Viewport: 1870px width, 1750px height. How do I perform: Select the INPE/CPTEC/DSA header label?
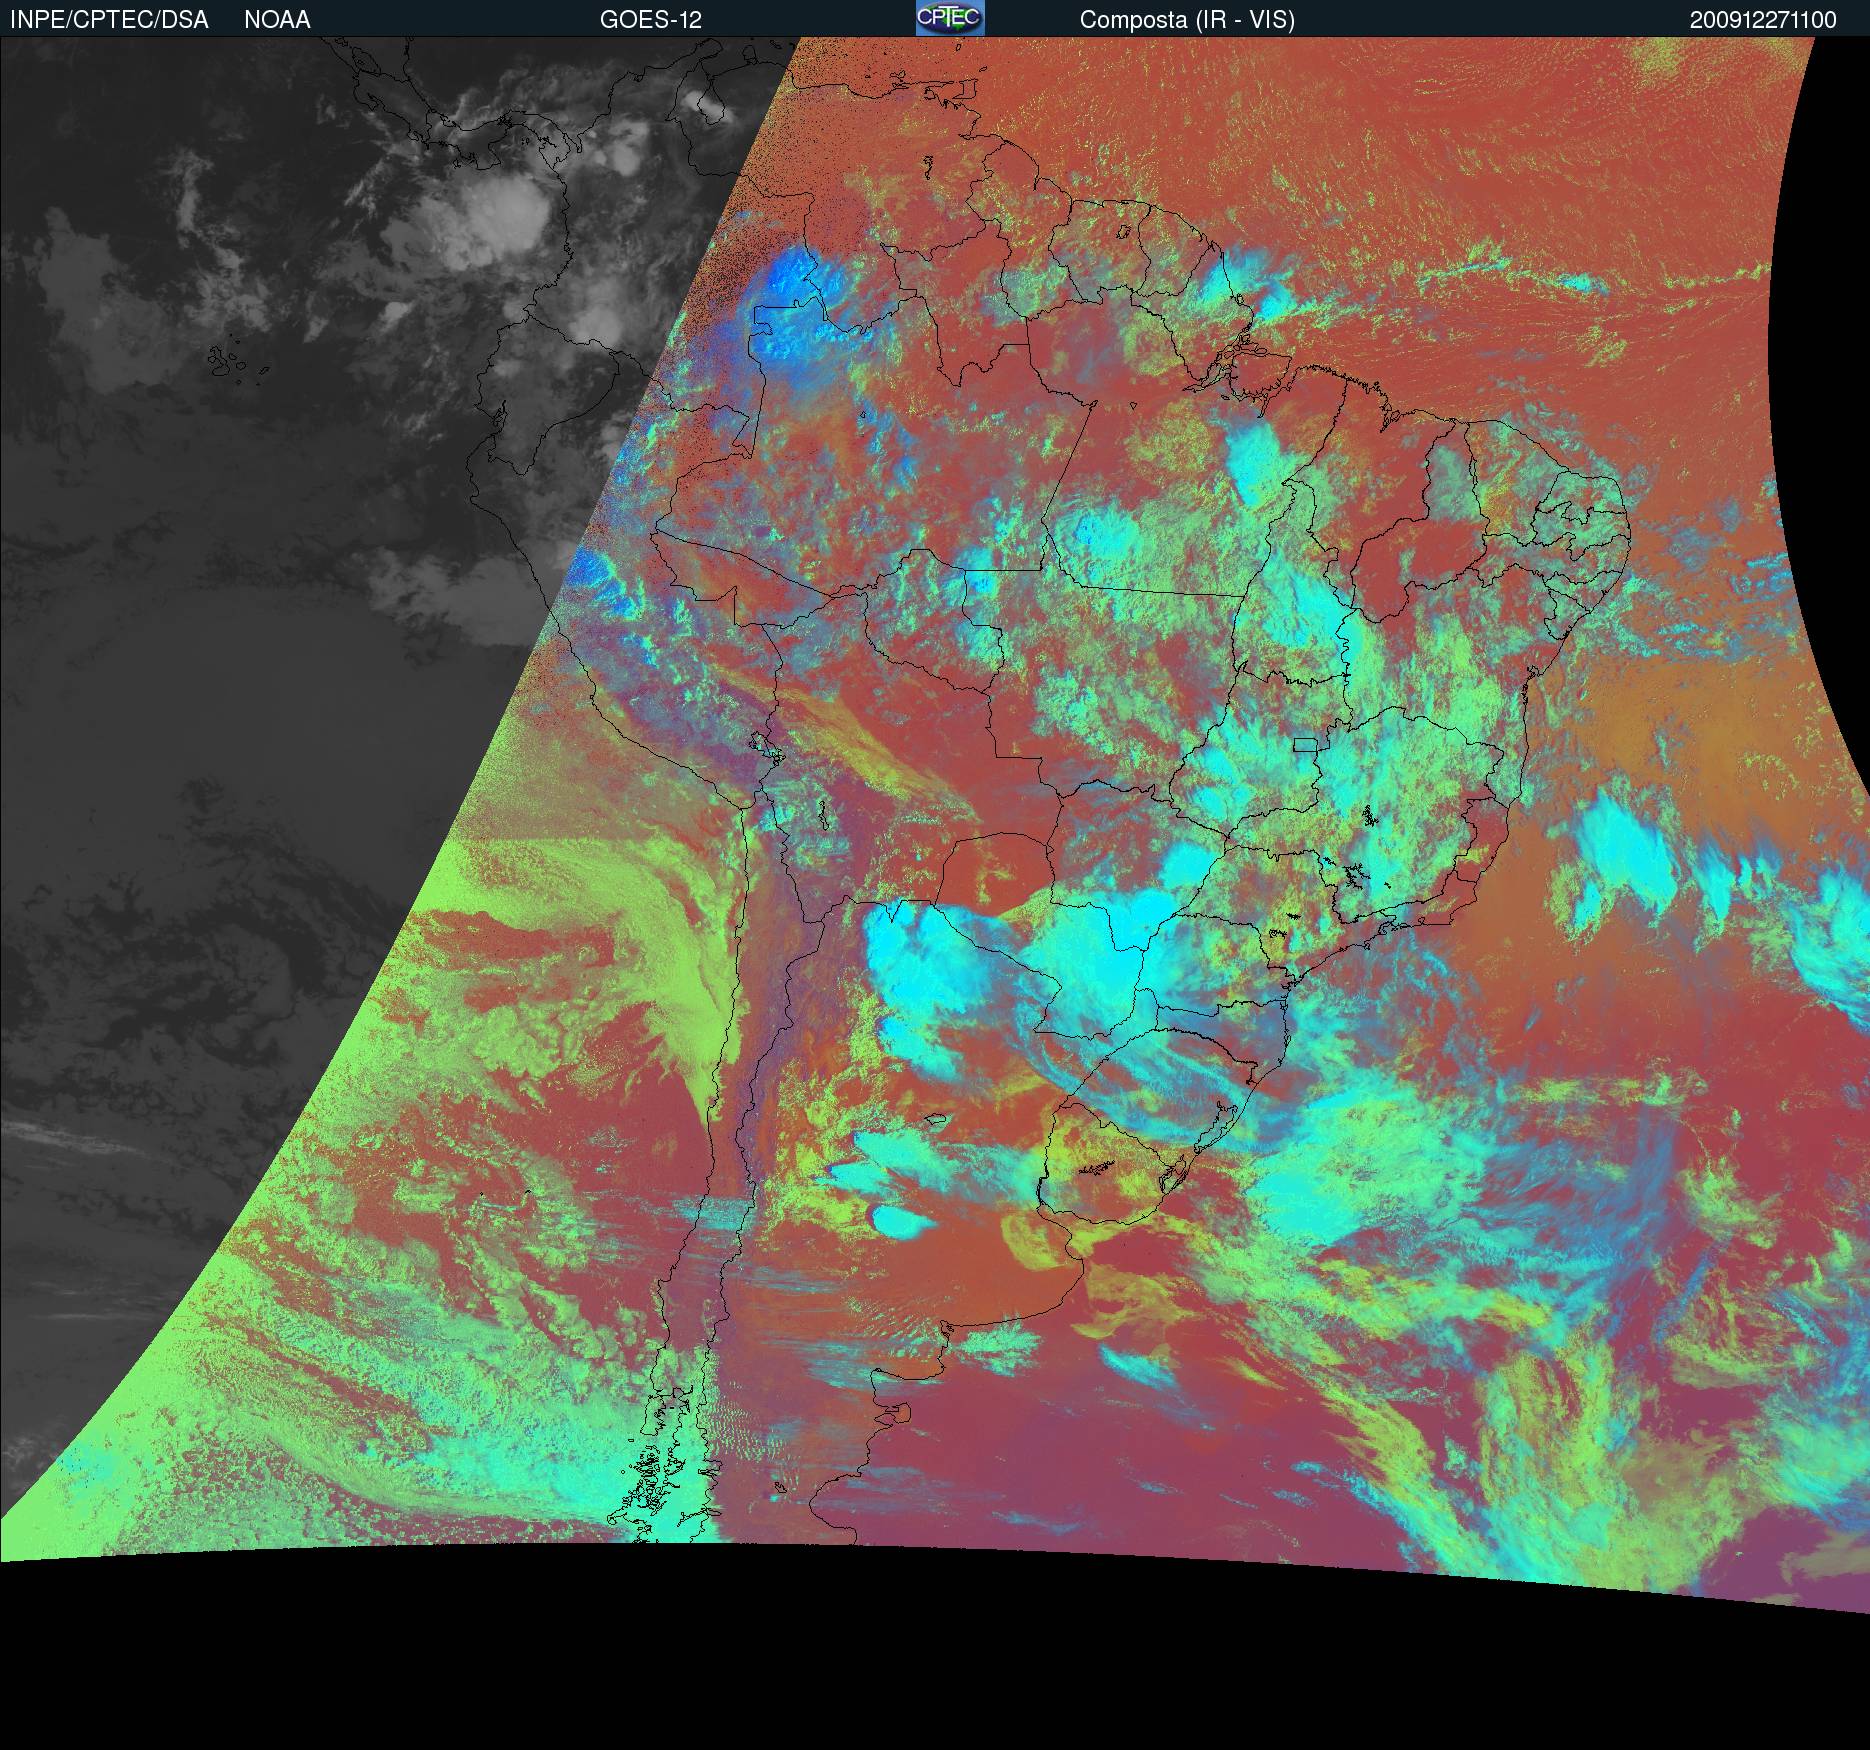(x=109, y=20)
